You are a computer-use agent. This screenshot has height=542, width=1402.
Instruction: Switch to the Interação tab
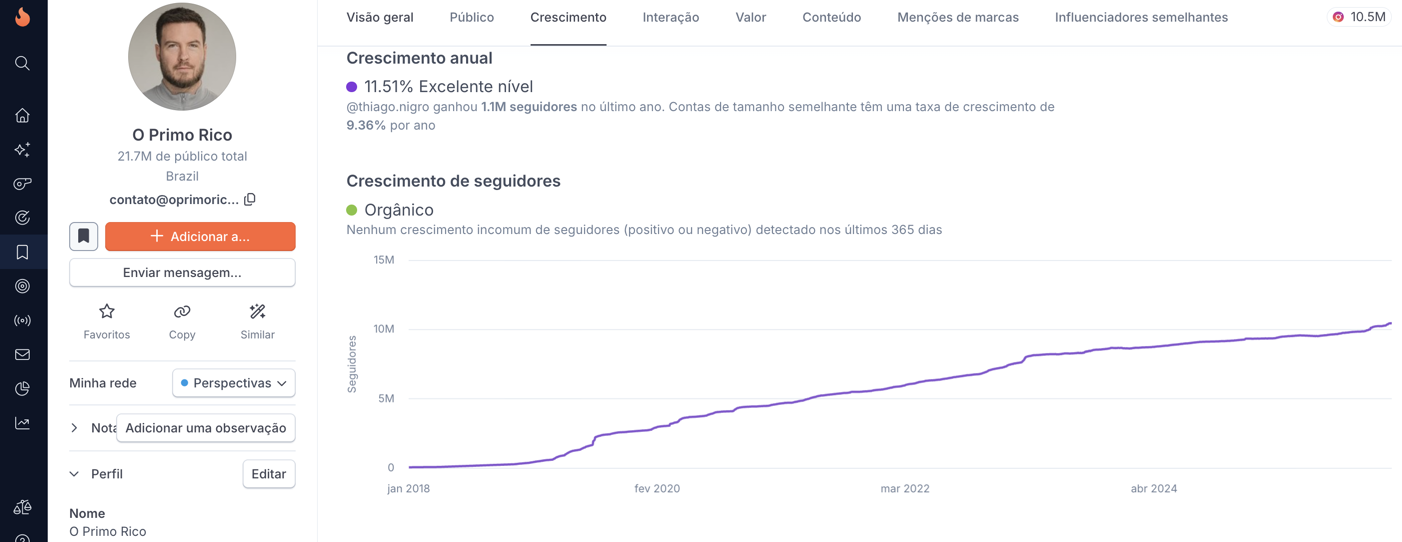671,17
